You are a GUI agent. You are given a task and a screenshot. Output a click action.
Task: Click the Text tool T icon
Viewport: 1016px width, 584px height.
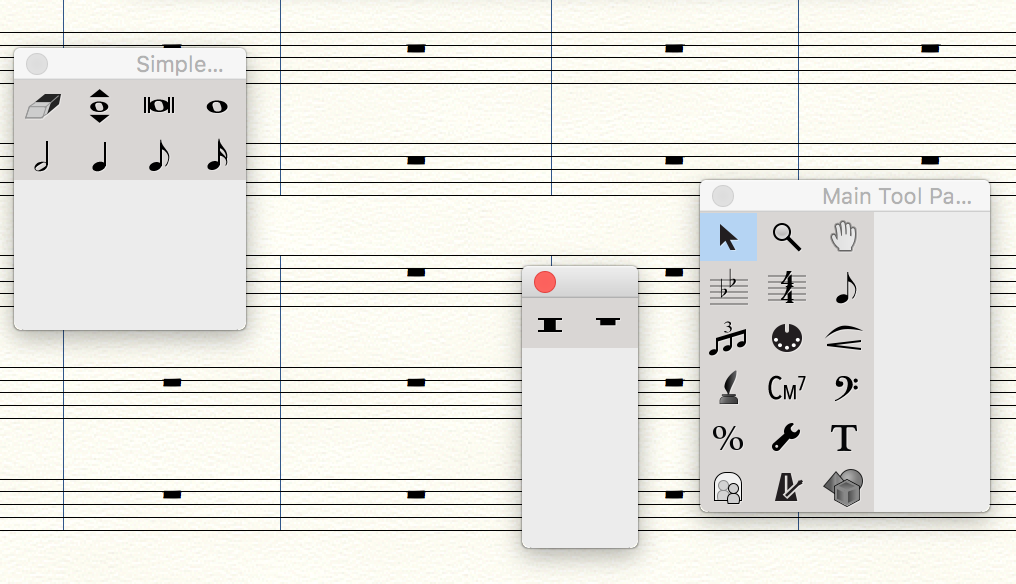pos(844,438)
